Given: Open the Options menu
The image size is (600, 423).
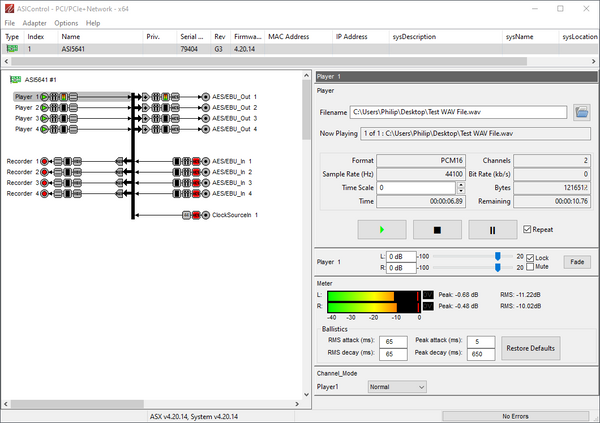Looking at the screenshot, I should pyautogui.click(x=66, y=22).
